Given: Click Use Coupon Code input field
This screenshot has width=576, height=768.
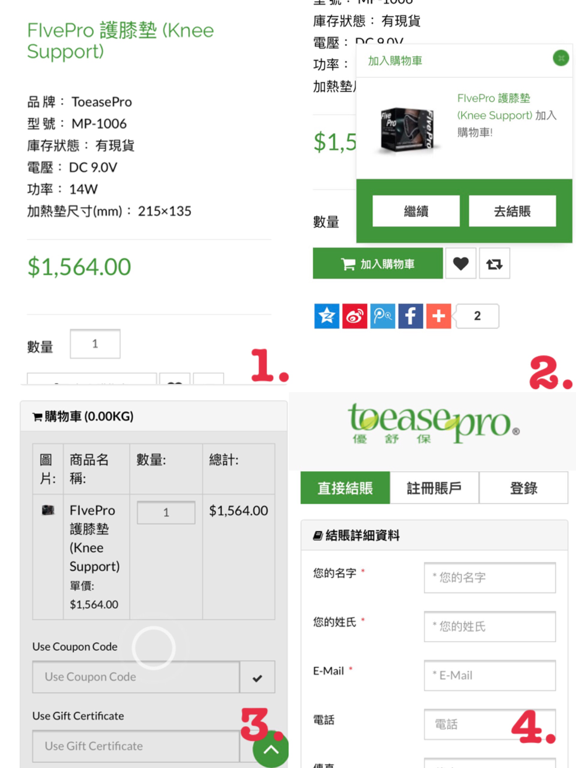Looking at the screenshot, I should 136,677.
